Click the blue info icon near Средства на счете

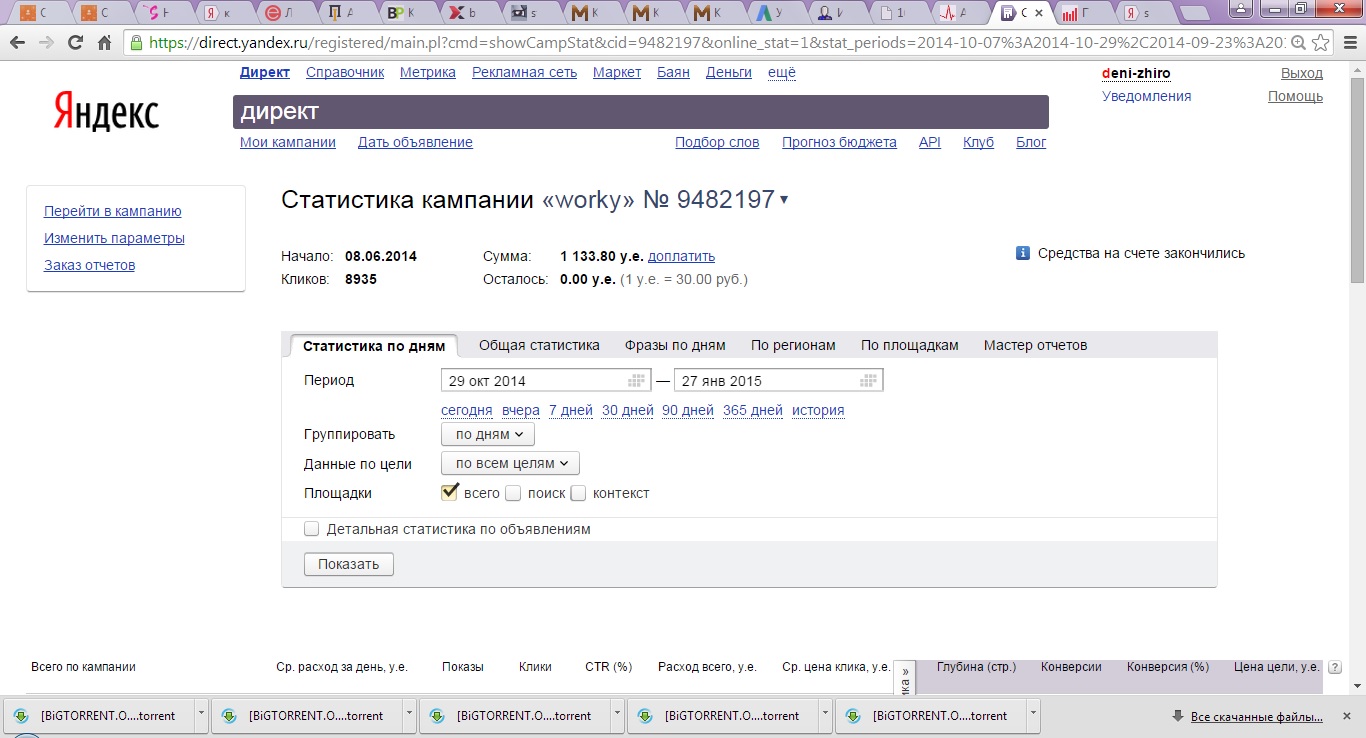click(1023, 254)
